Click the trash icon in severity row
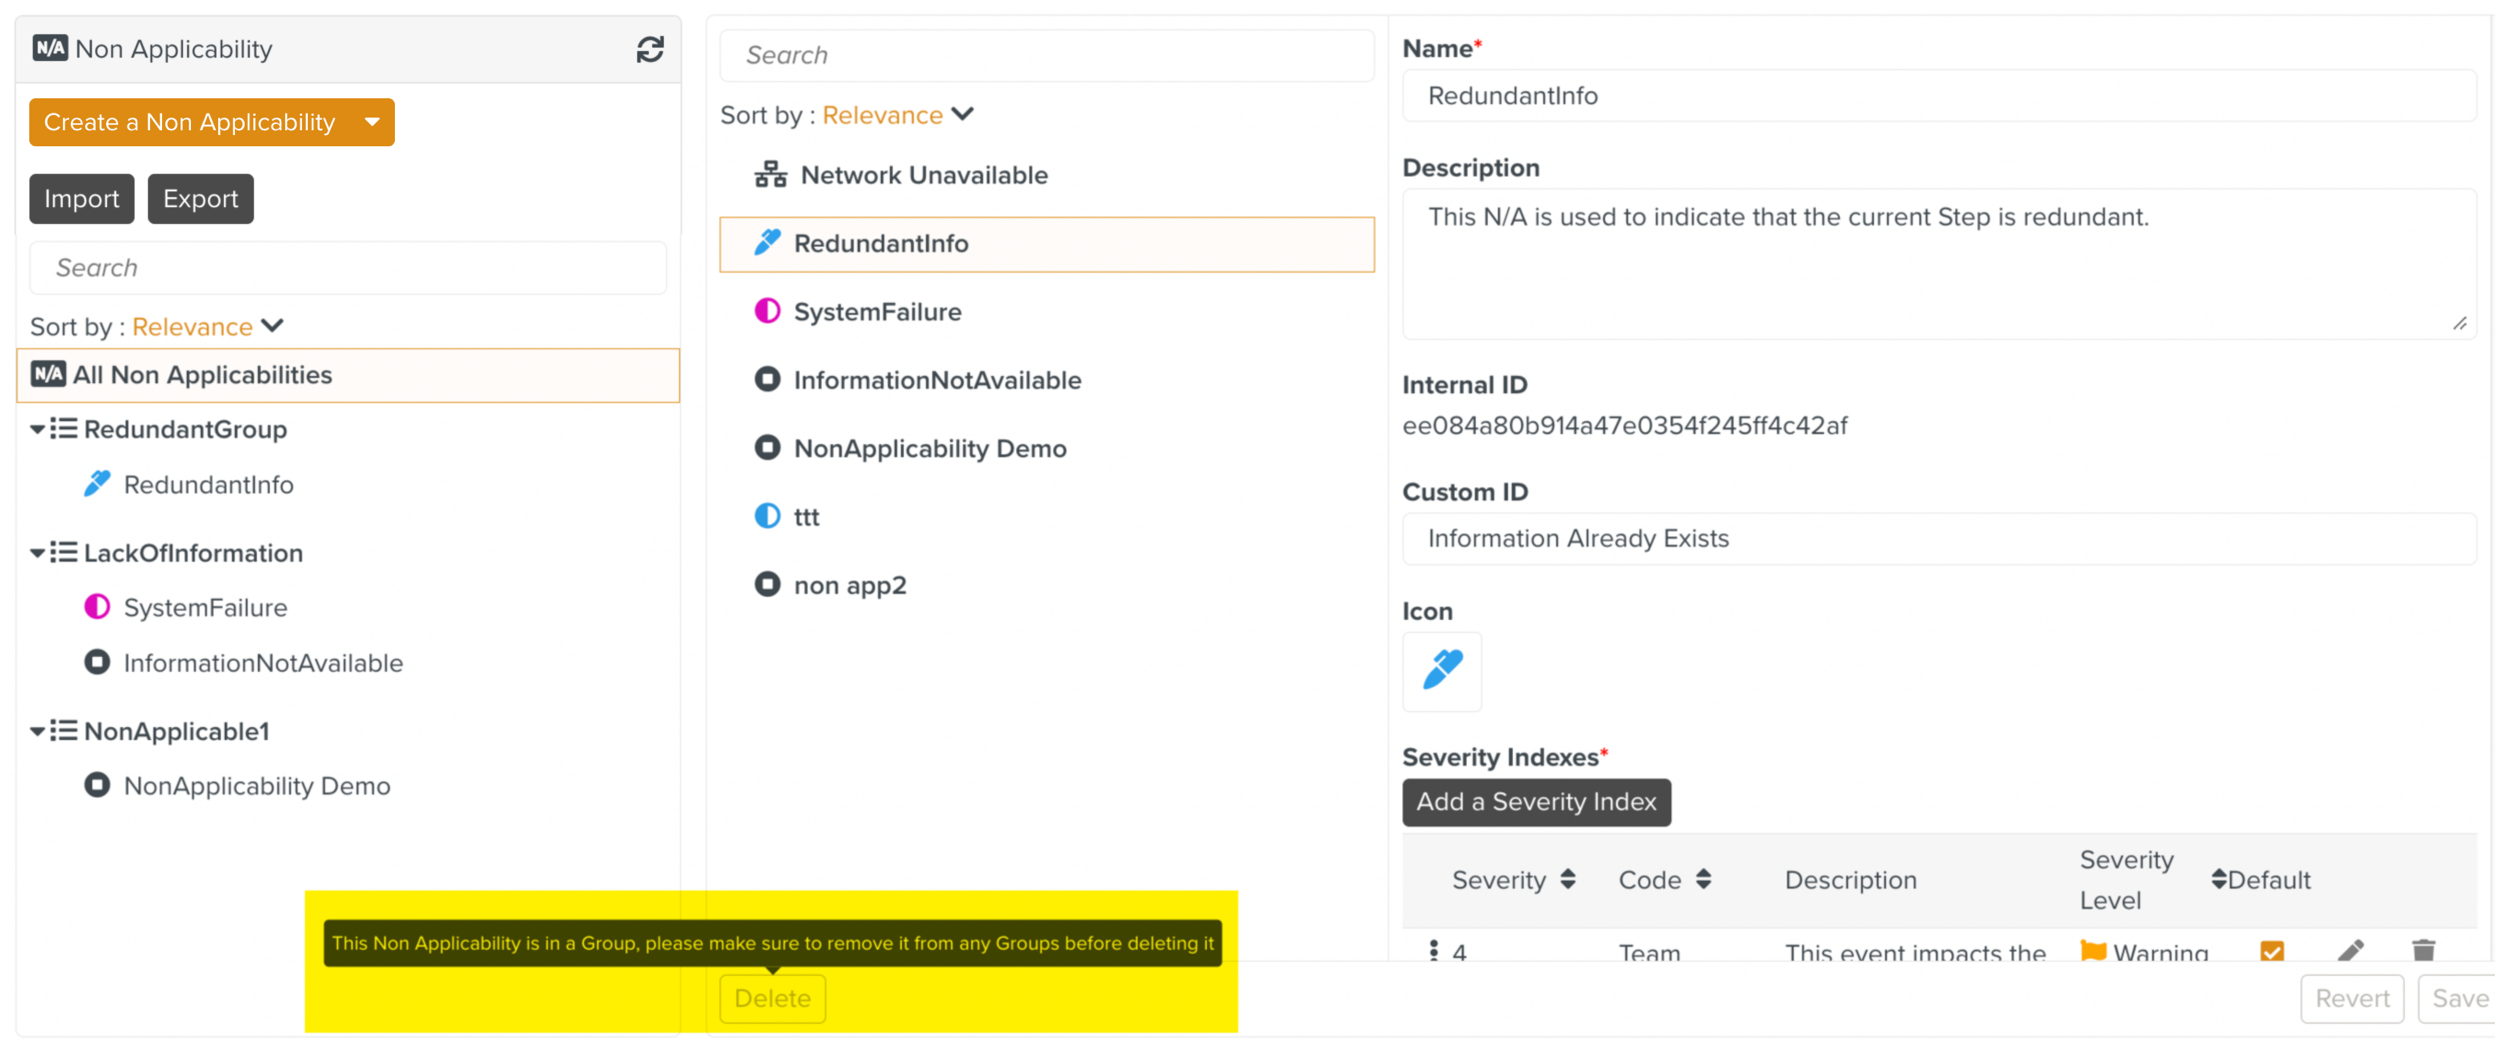 point(2423,949)
